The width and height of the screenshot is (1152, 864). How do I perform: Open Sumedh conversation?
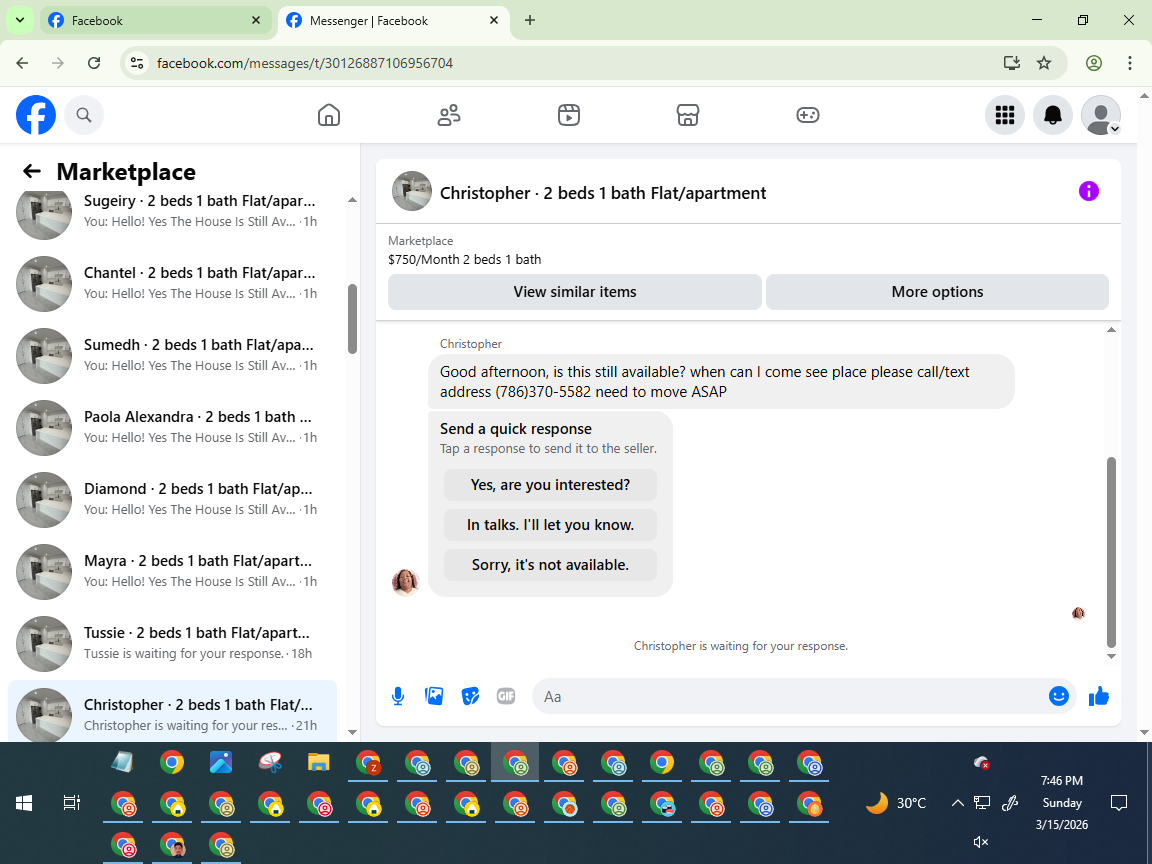173,355
